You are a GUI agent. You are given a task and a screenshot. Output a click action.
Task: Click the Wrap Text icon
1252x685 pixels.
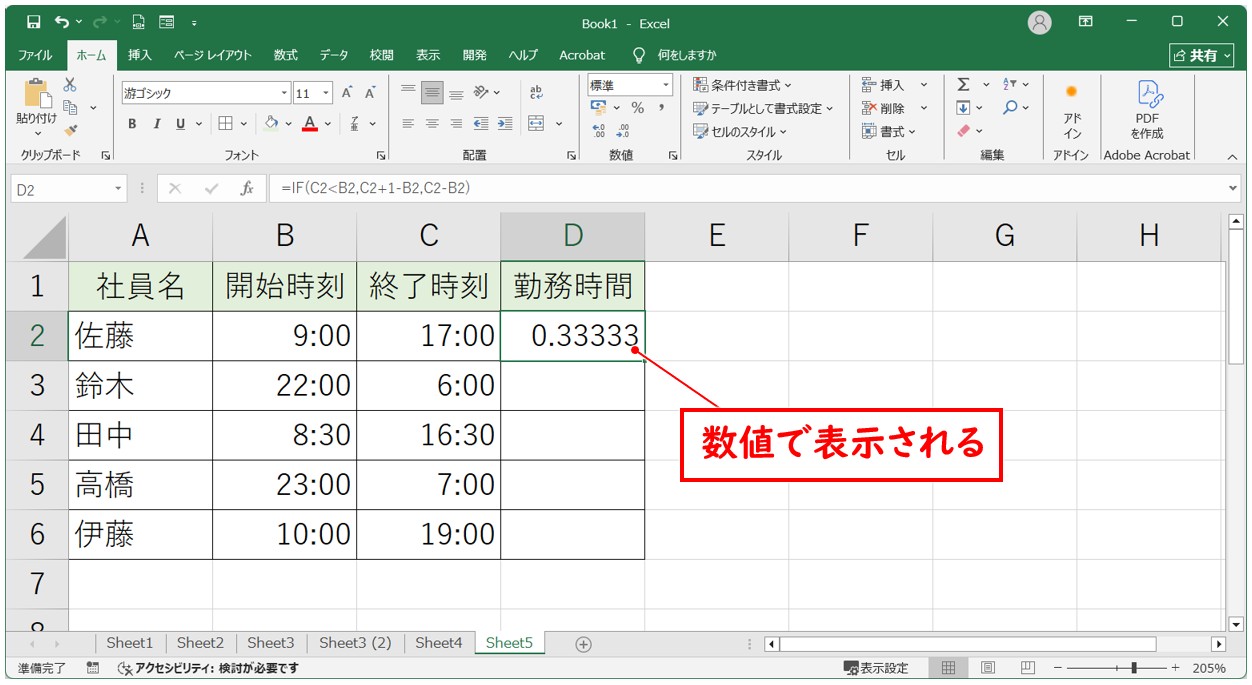[536, 92]
